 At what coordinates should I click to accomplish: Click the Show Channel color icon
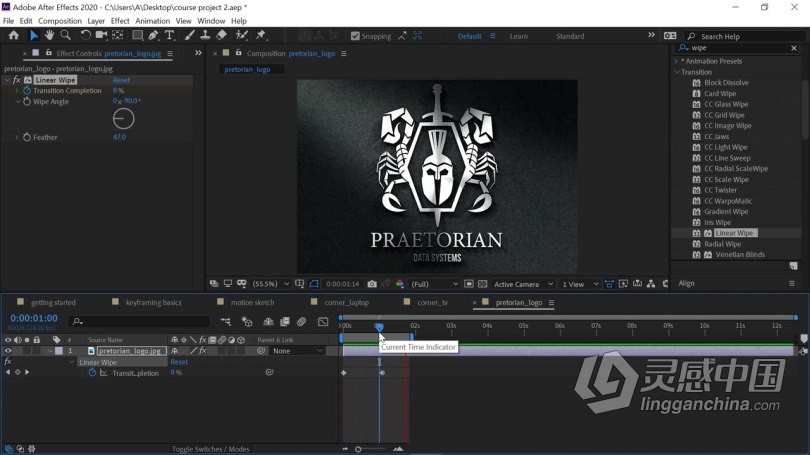(400, 284)
